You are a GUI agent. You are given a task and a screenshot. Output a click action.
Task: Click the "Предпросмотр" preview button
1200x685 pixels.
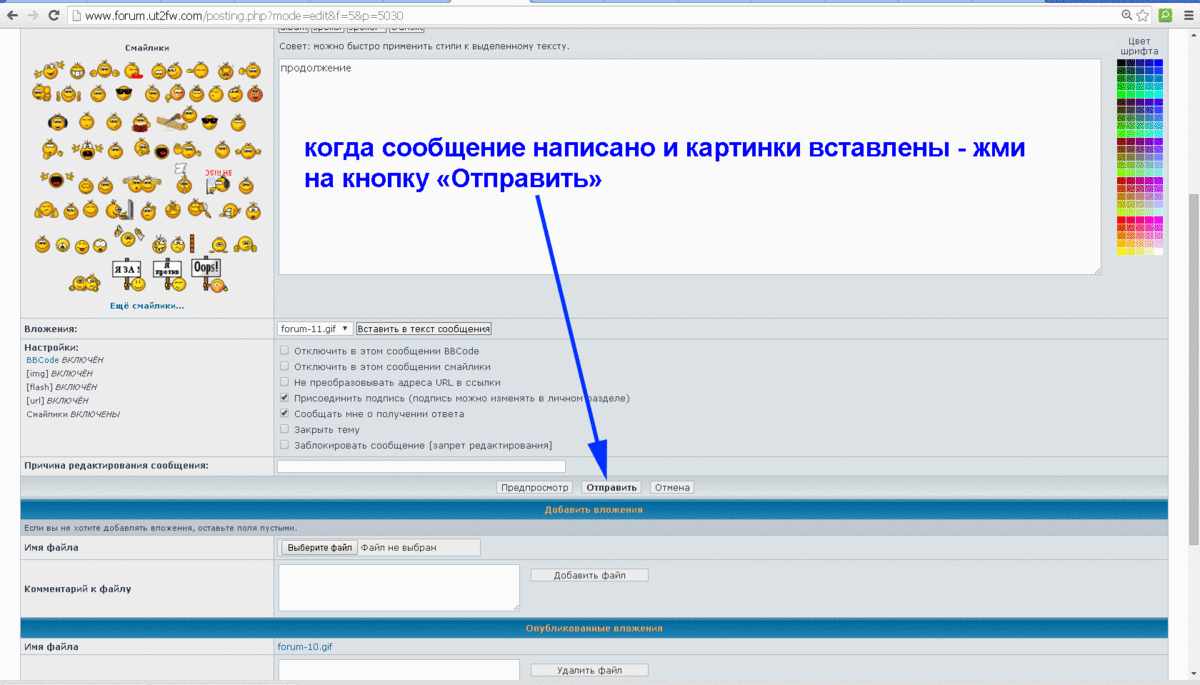click(x=535, y=488)
